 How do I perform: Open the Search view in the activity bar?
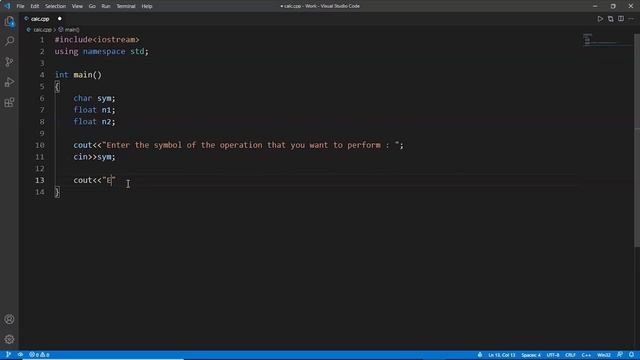pos(9,41)
